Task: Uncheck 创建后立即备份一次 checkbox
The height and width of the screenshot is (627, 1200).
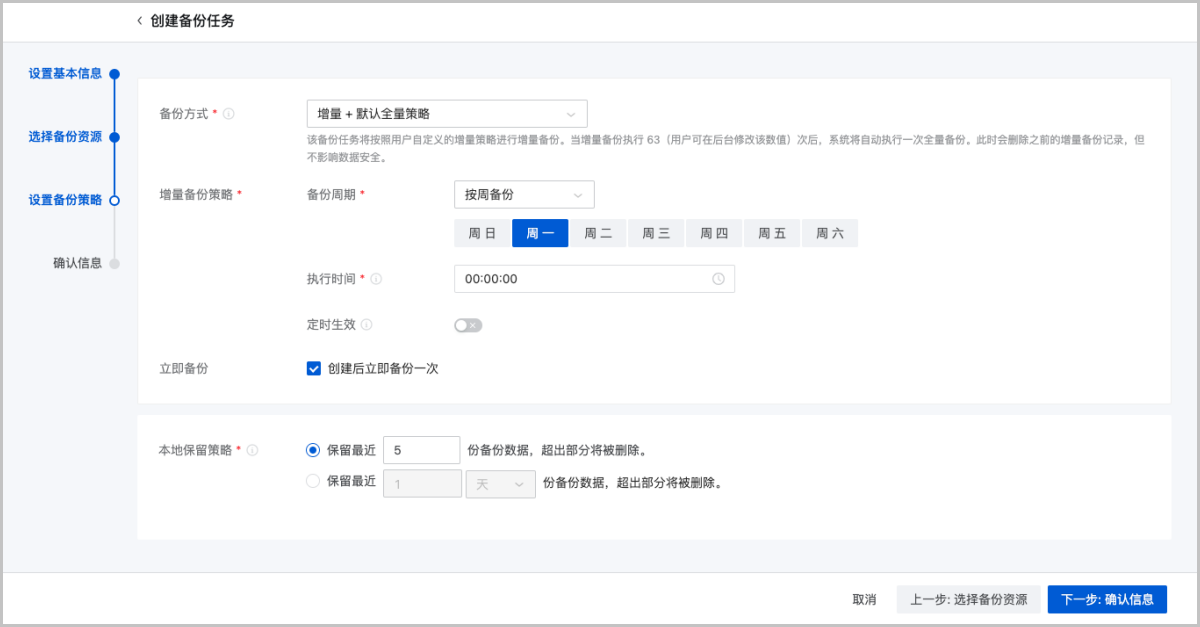Action: [313, 368]
